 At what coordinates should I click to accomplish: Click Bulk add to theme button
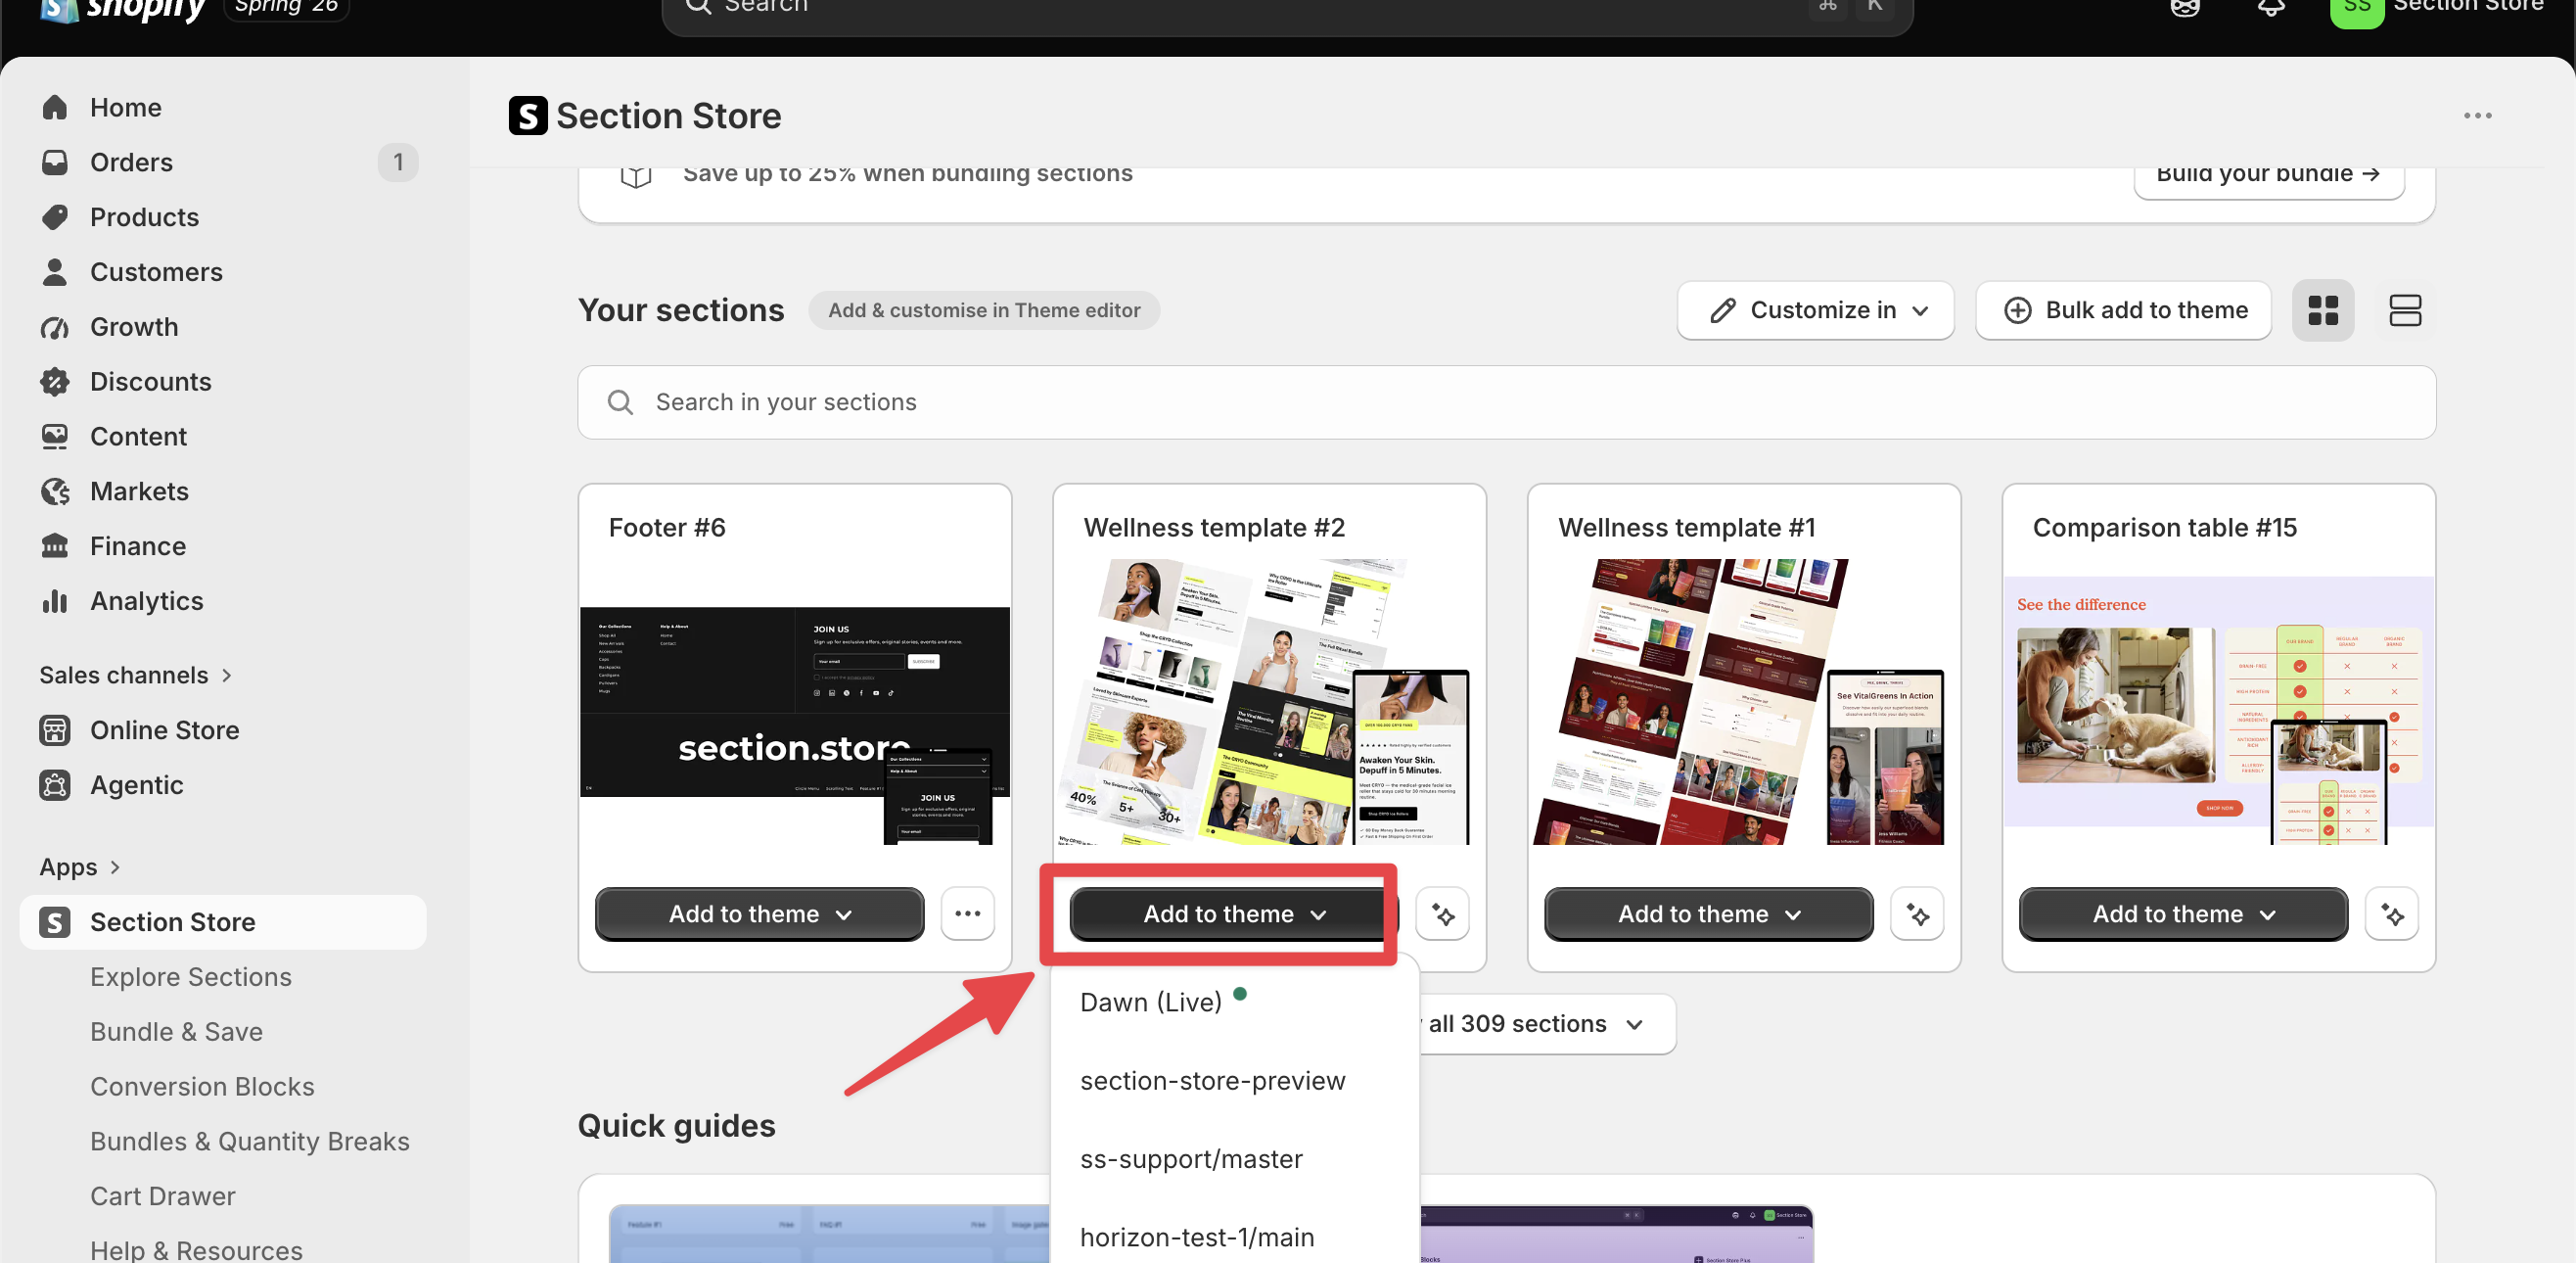pos(2124,311)
